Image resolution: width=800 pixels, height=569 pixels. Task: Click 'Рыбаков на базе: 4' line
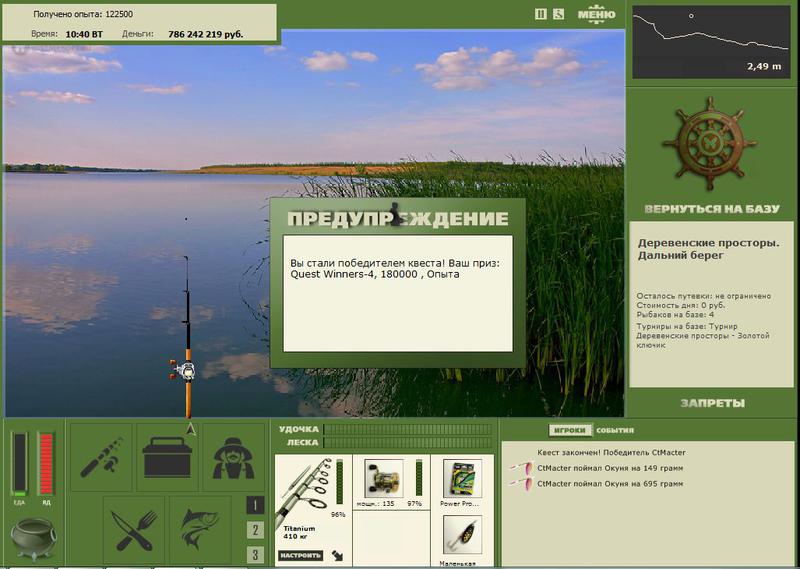(x=675, y=315)
